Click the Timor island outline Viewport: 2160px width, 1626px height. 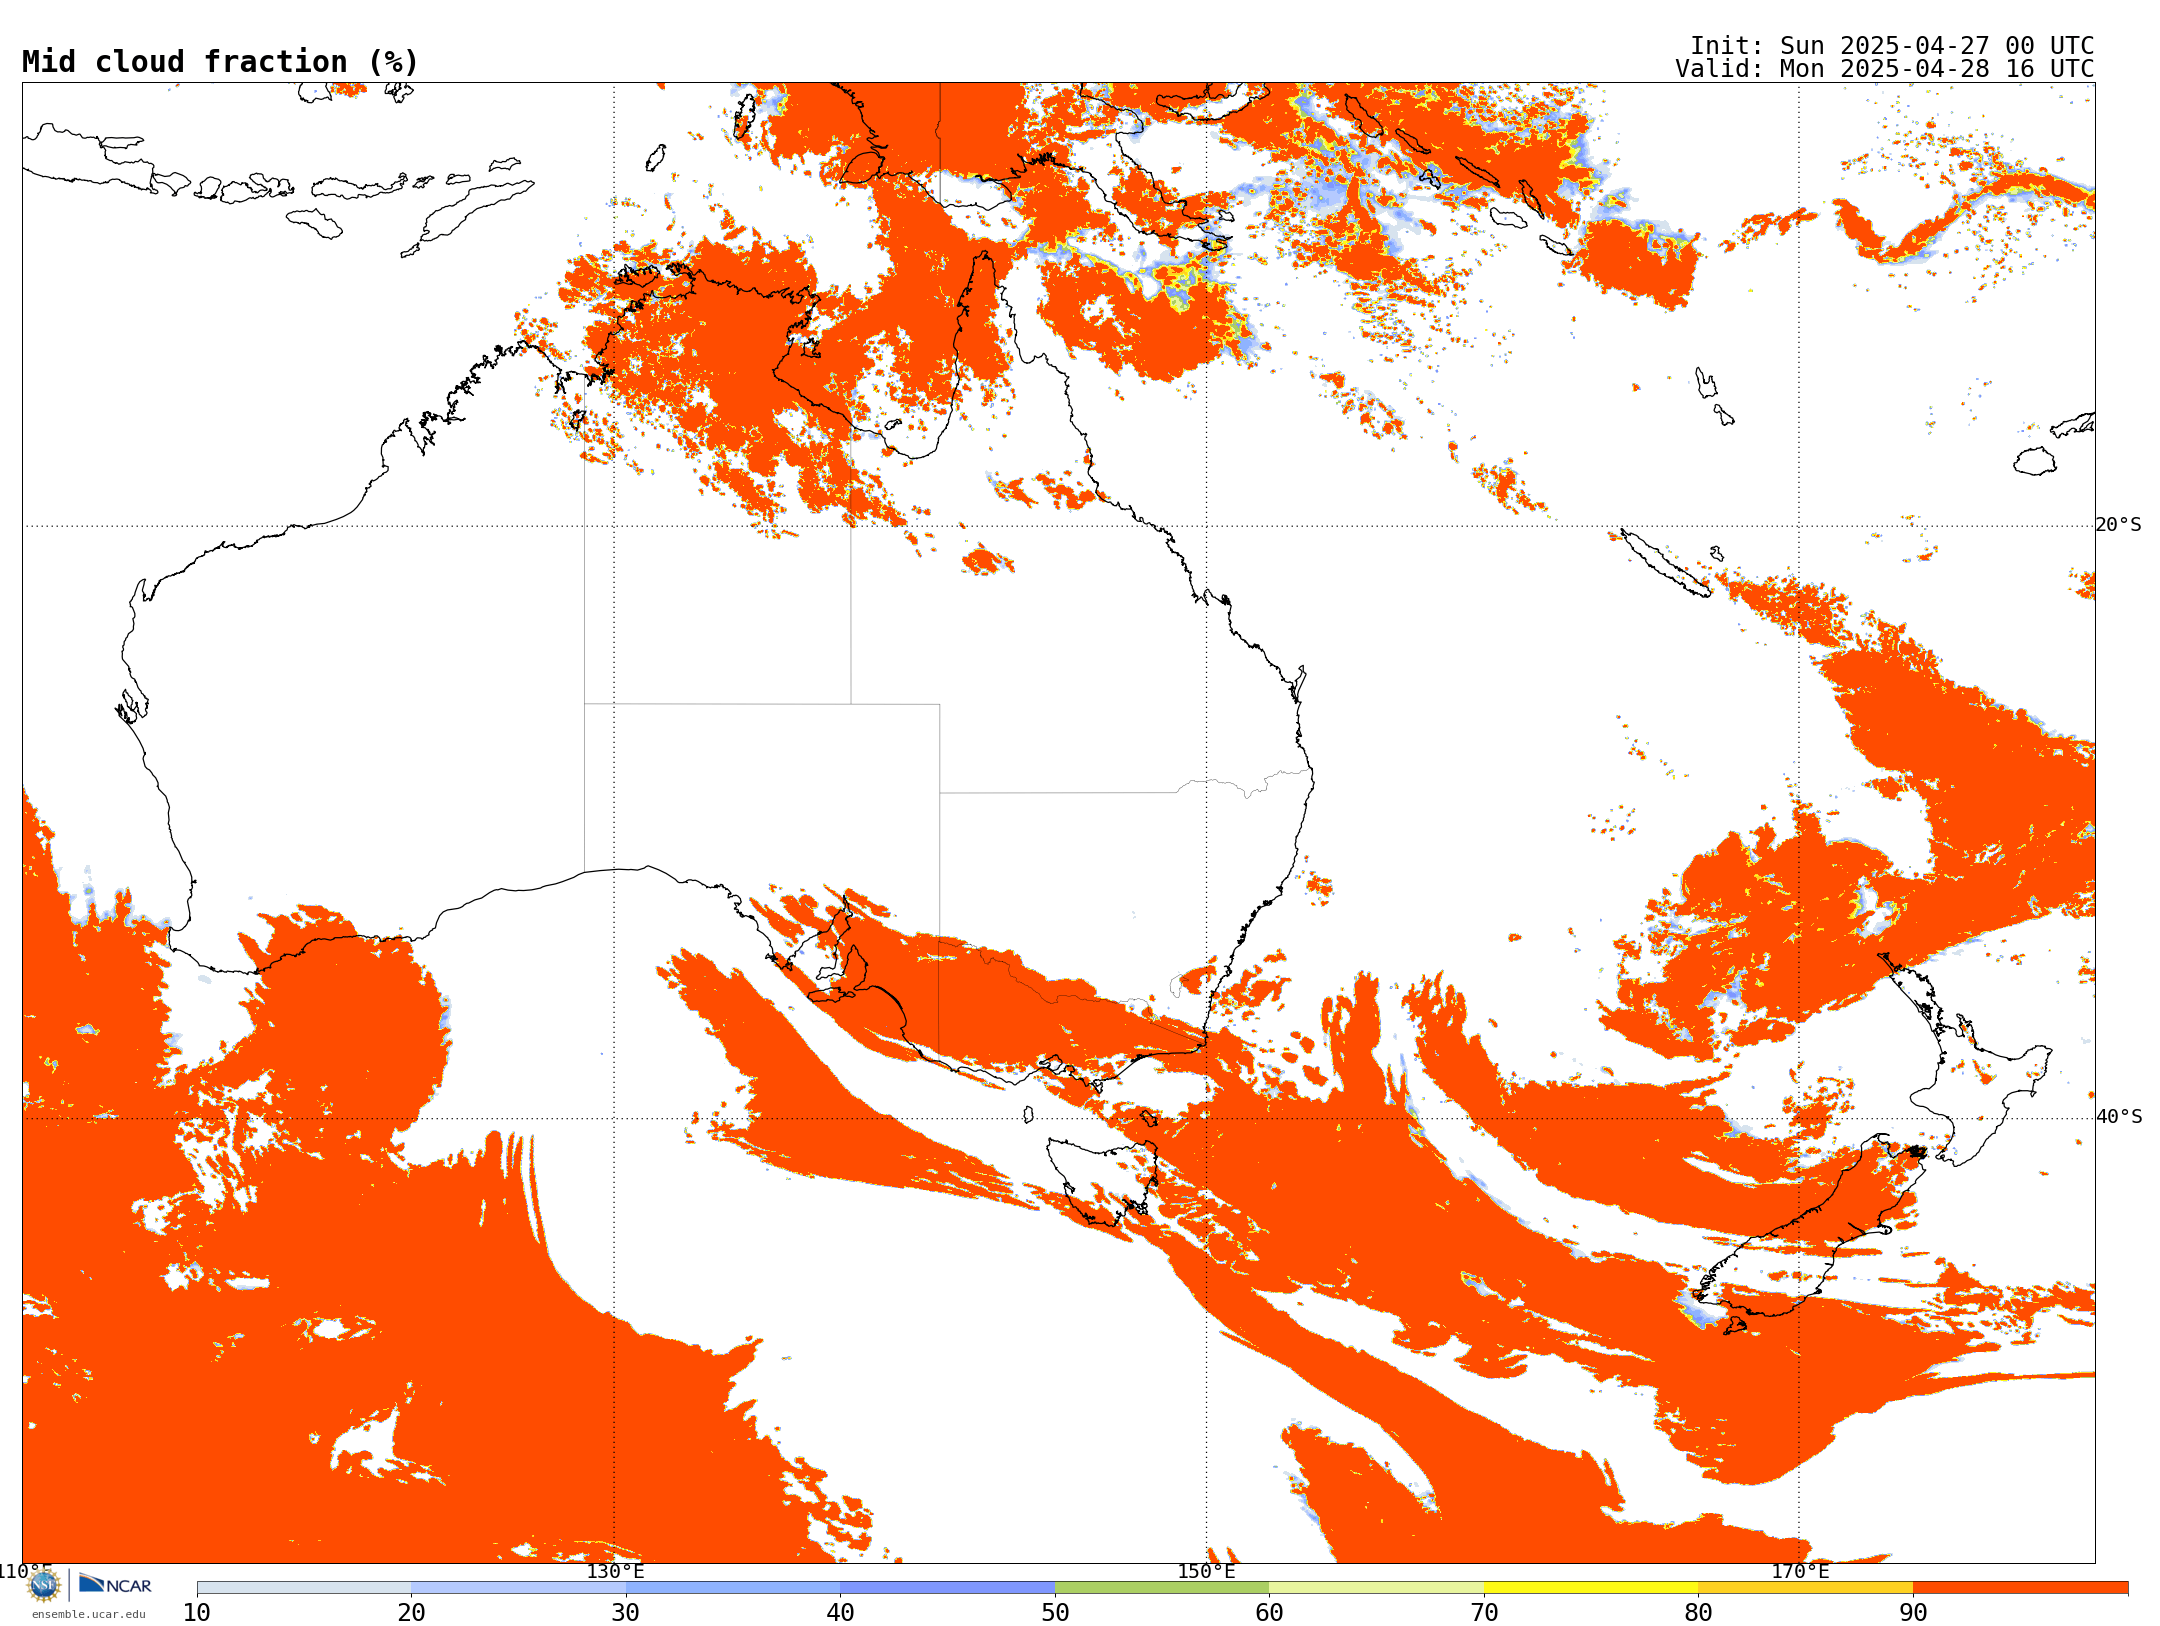click(x=467, y=218)
